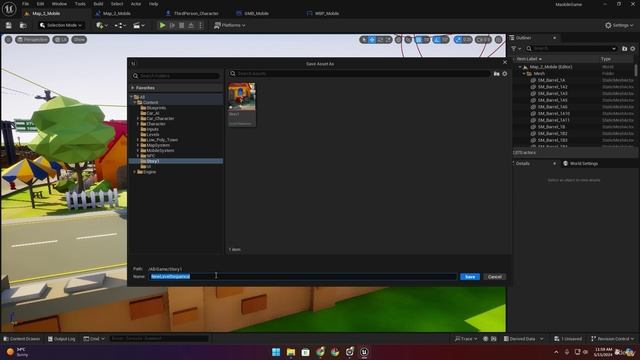The image size is (640, 360).
Task: Click the Save button in the dialog
Action: (470, 277)
